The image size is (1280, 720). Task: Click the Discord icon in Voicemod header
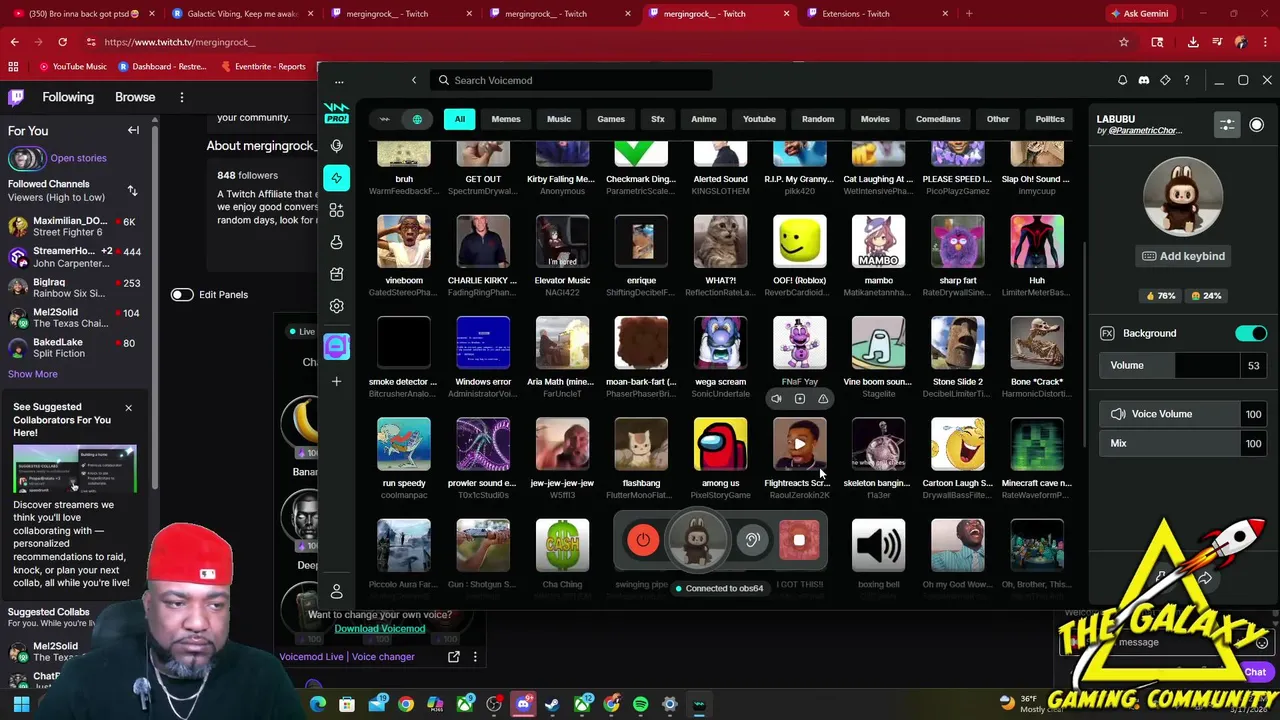[x=1144, y=80]
